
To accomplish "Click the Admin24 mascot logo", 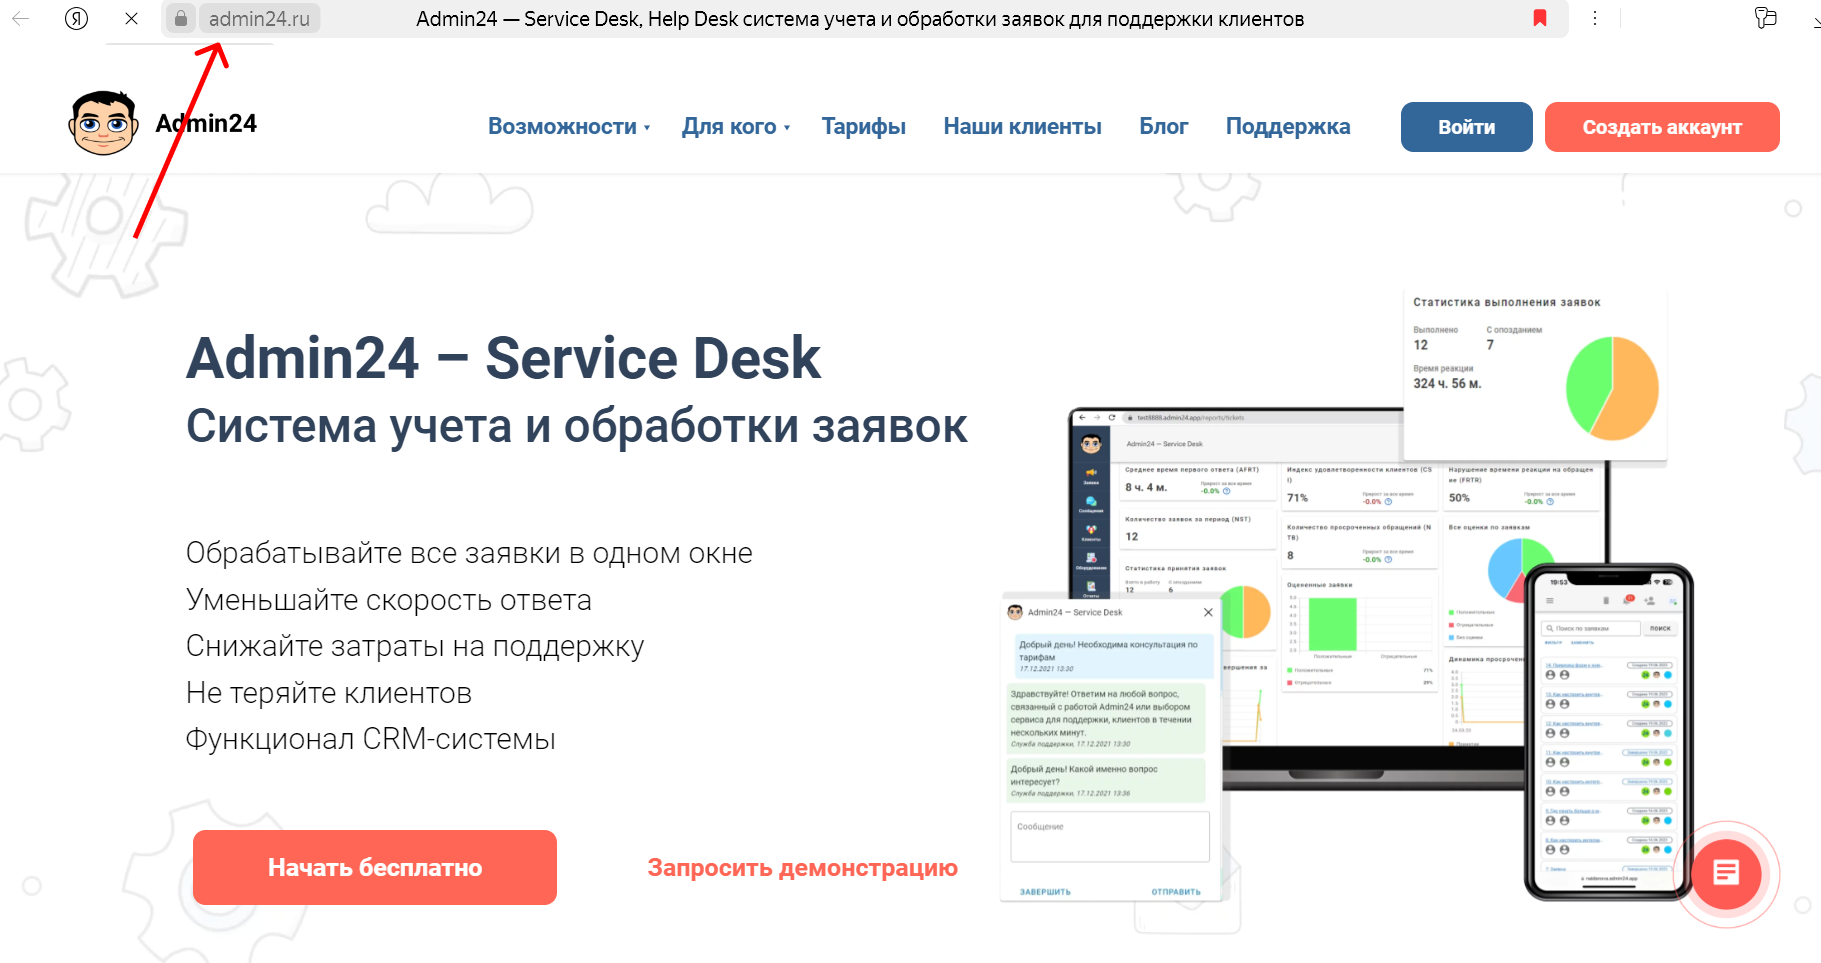I will tap(102, 123).
